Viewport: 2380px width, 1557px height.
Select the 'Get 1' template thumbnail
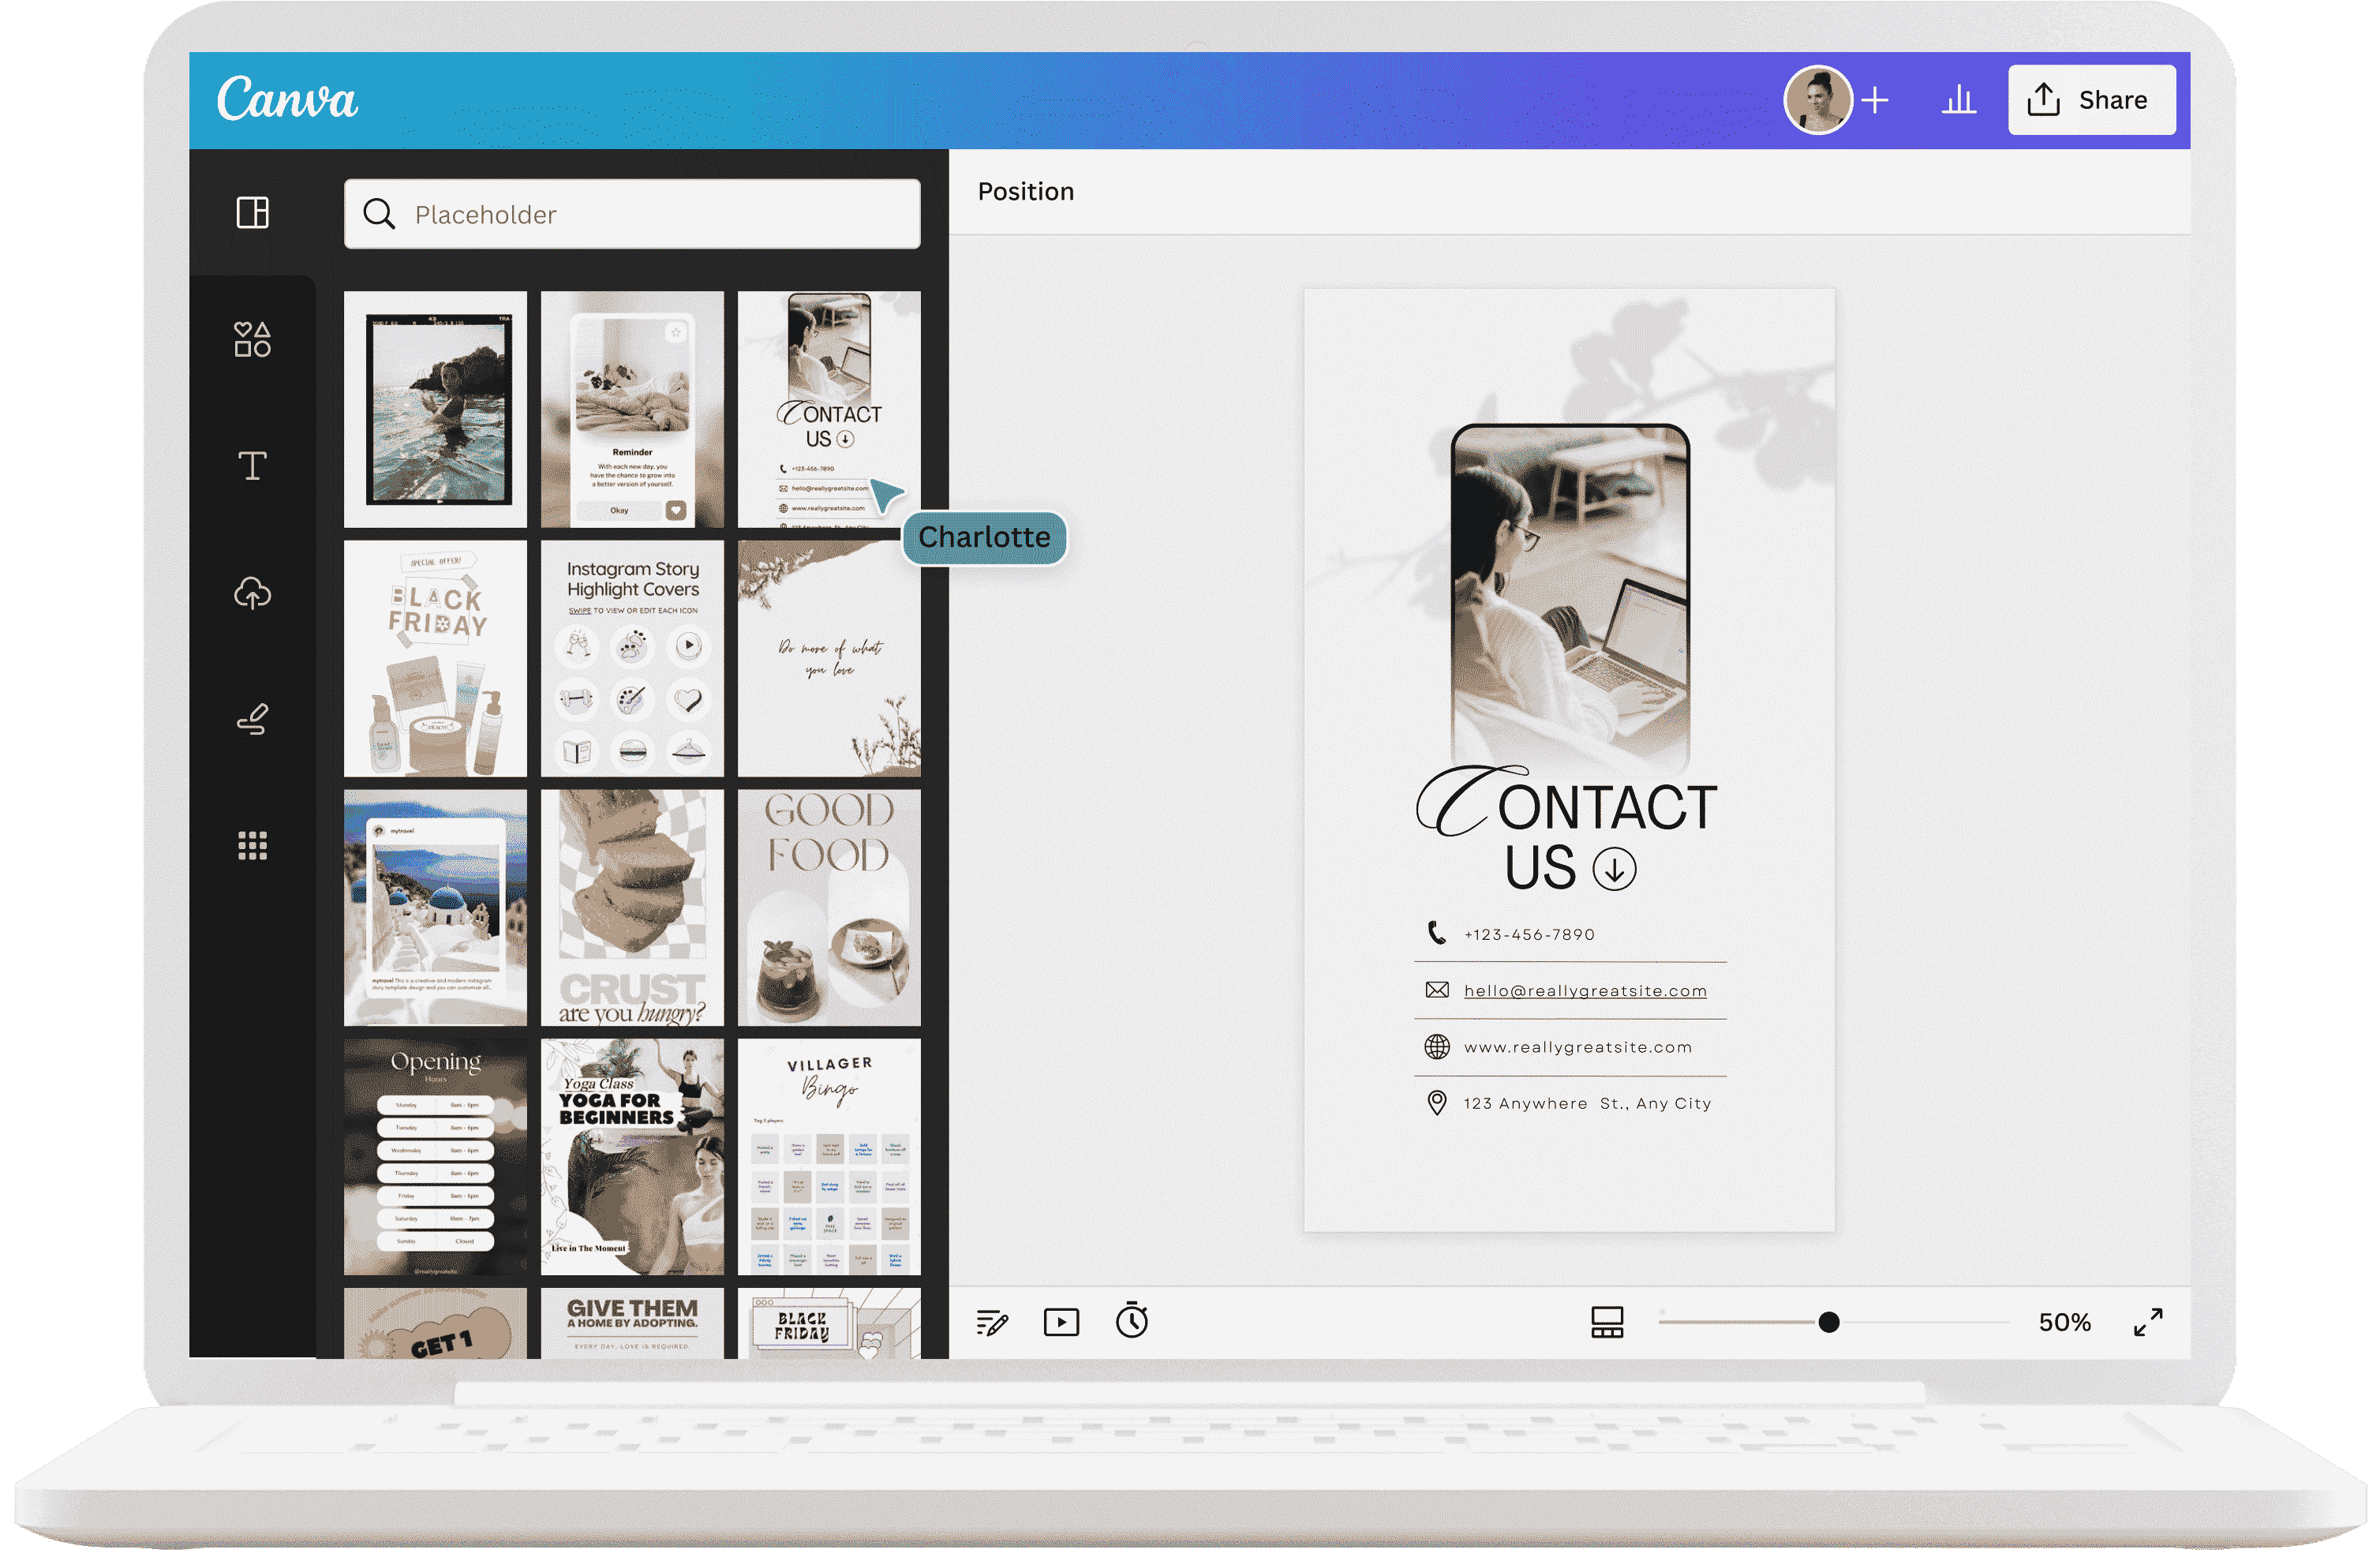point(435,1323)
